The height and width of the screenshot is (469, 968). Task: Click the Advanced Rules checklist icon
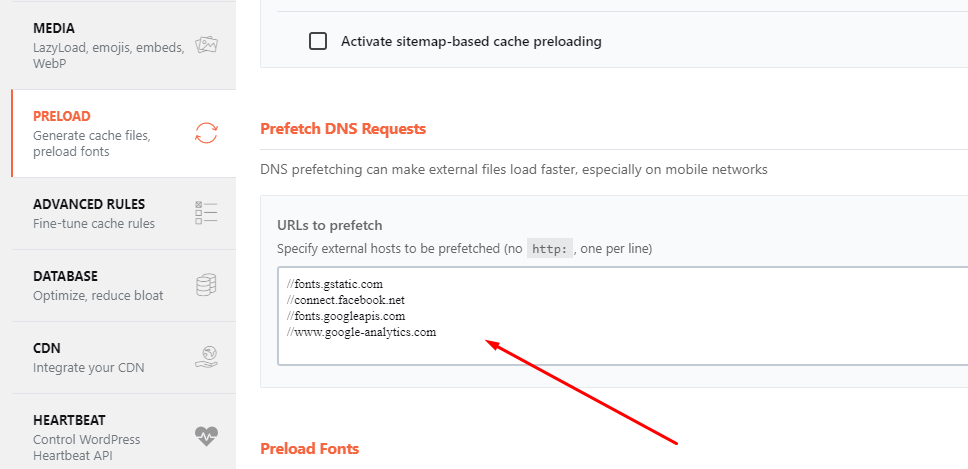(206, 213)
